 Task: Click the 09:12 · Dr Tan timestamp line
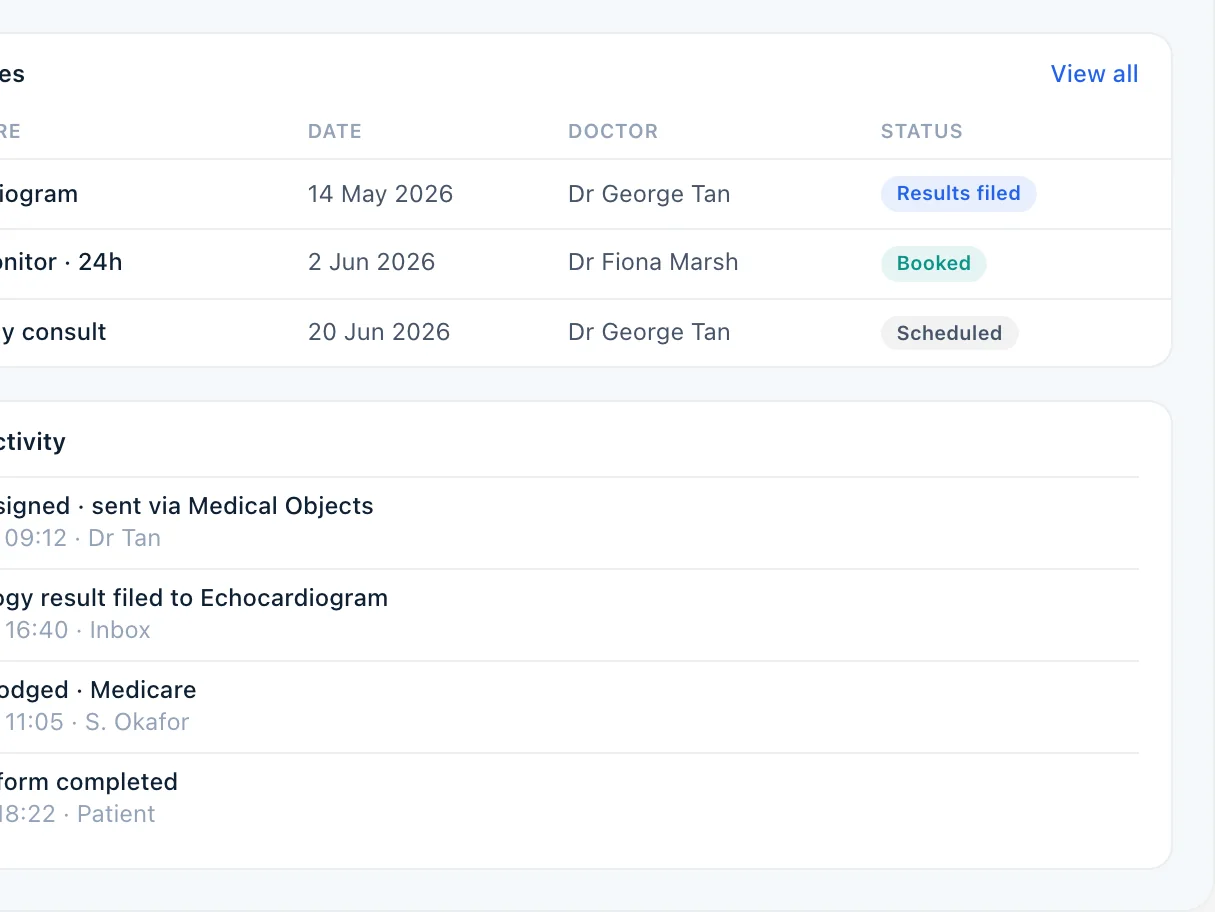coord(81,538)
